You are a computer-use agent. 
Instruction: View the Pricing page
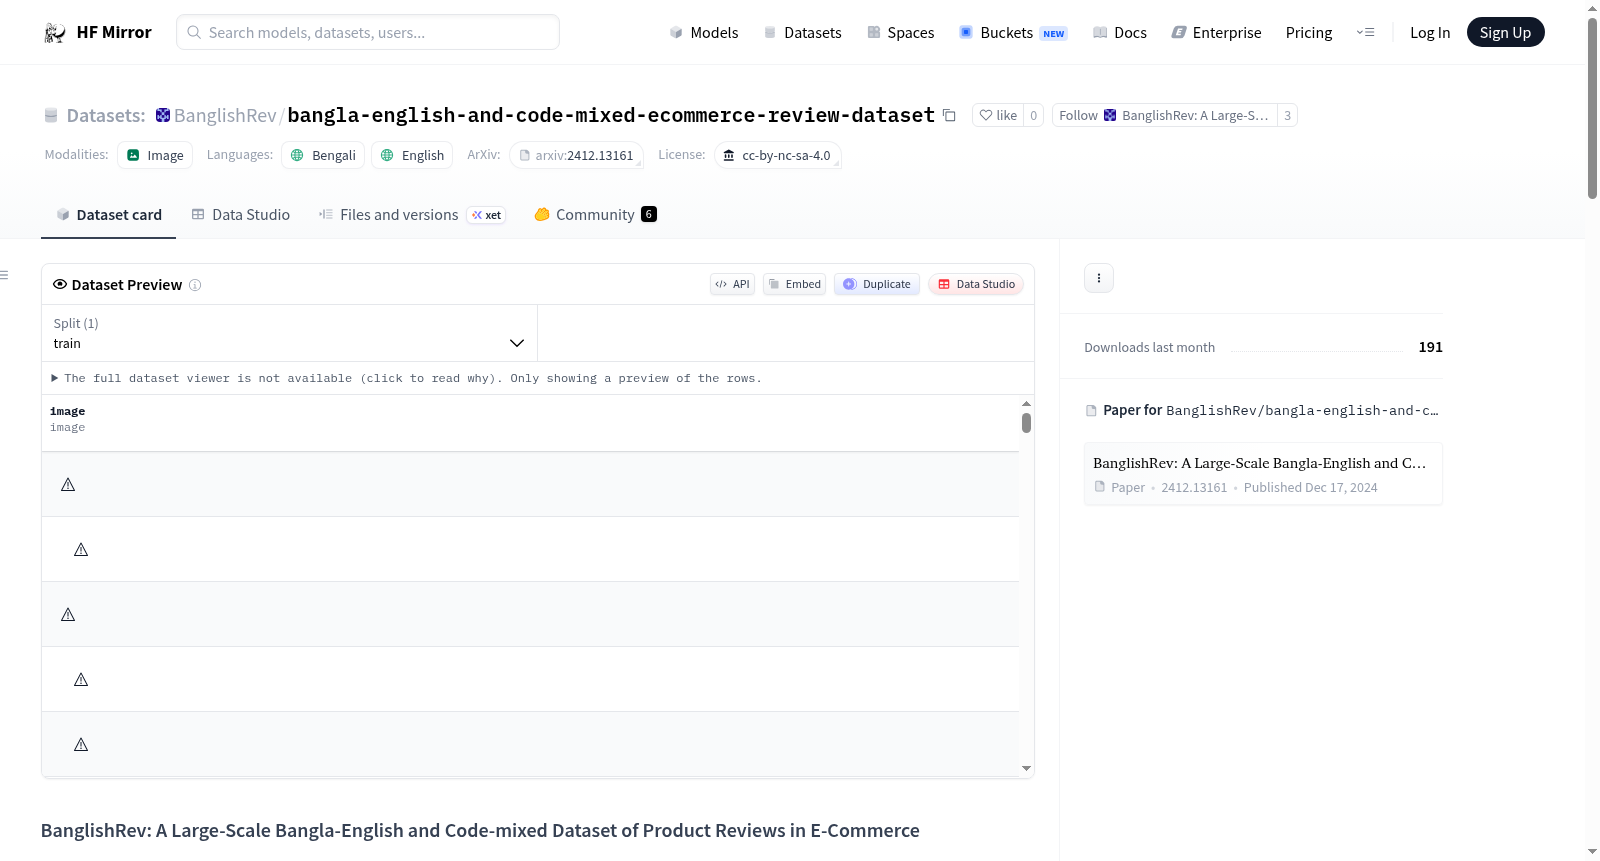[x=1309, y=33]
